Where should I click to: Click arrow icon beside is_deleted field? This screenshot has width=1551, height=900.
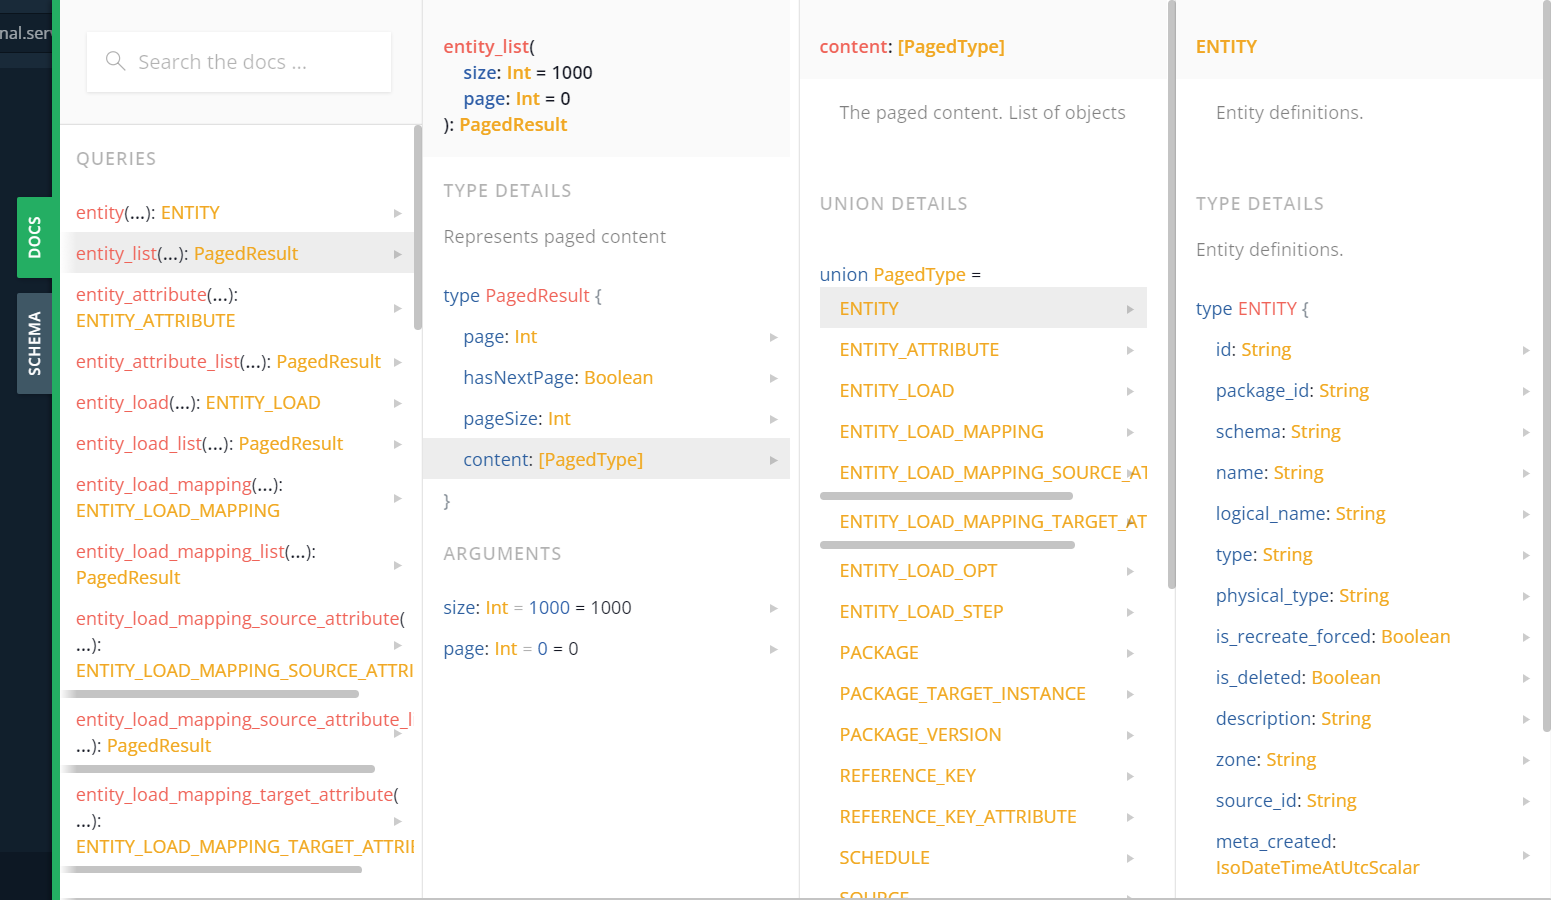tap(1526, 678)
